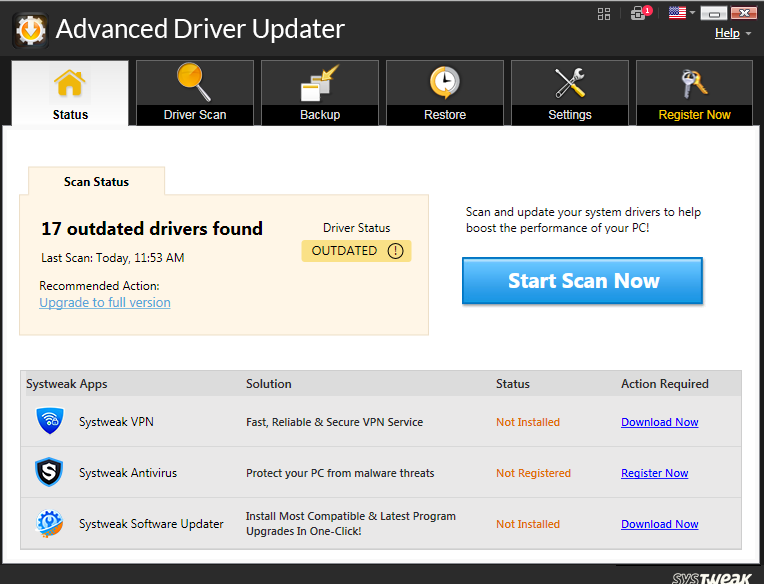Click 'Protect your PC from malware threats' text

(x=340, y=473)
